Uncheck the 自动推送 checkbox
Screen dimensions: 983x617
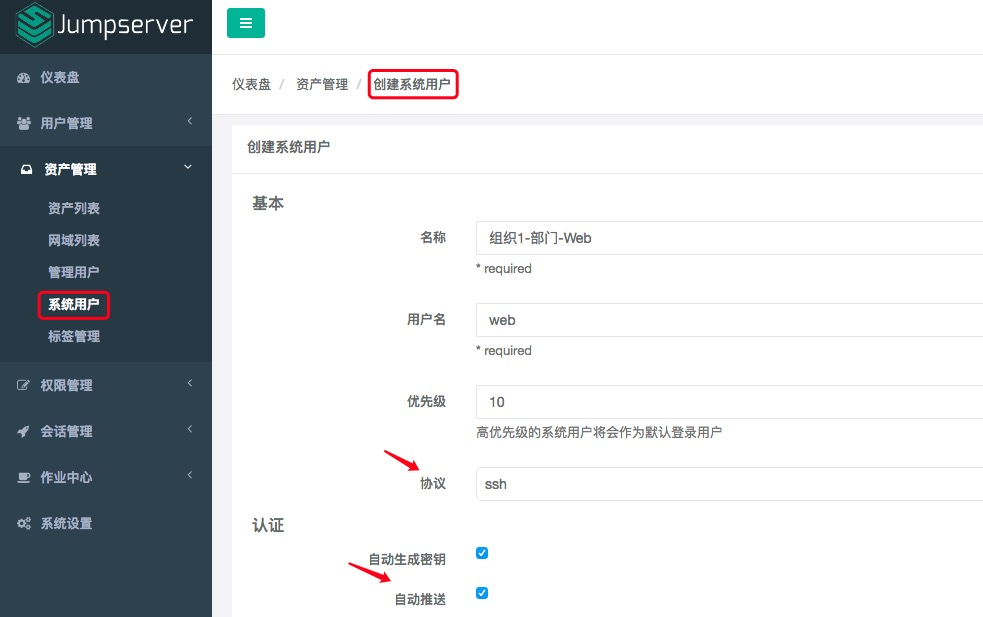(x=482, y=593)
